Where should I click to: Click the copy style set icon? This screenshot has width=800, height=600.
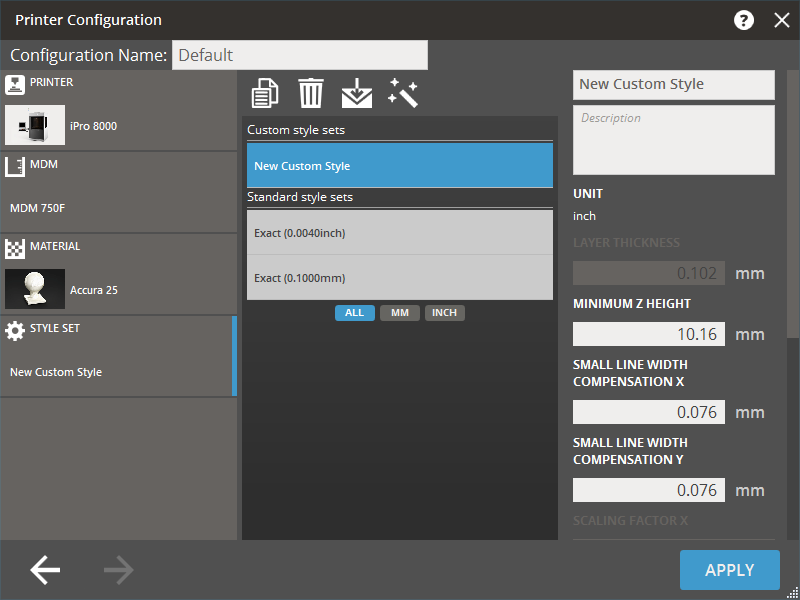265,93
